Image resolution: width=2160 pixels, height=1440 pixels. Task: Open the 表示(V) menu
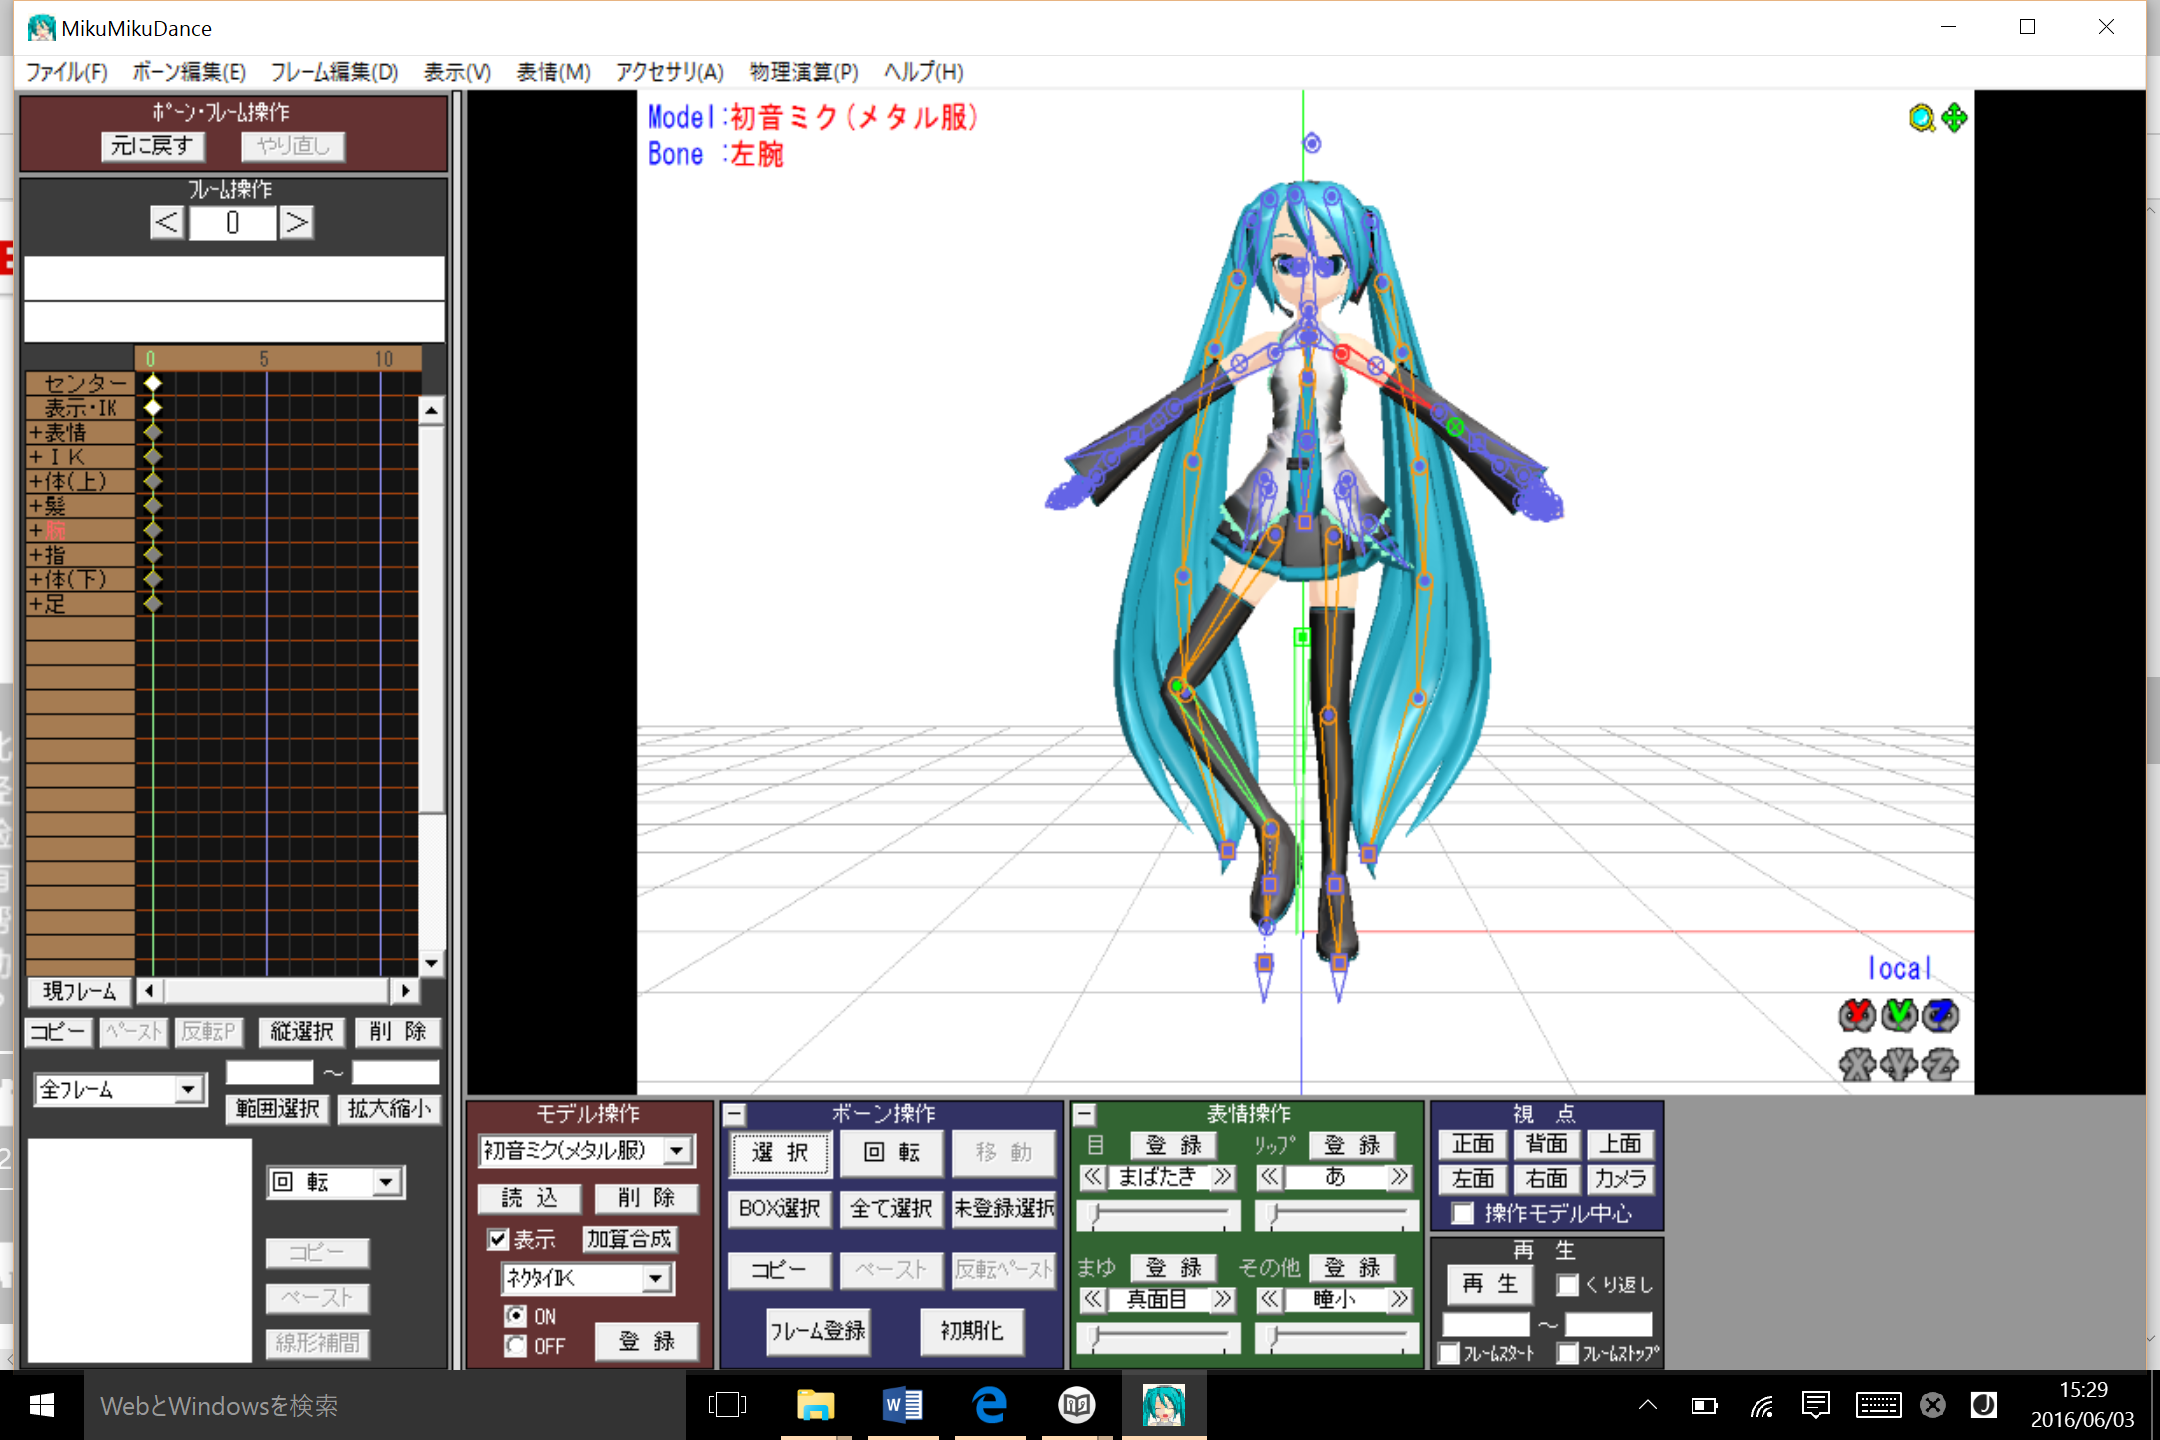(457, 72)
